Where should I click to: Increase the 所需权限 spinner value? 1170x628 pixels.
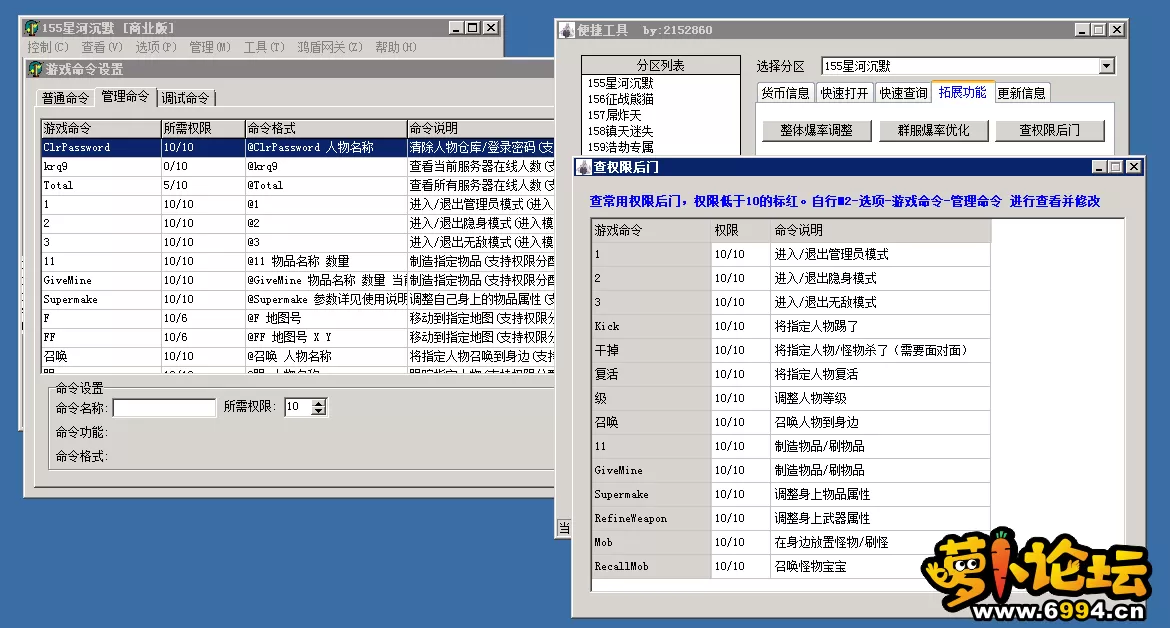click(319, 403)
